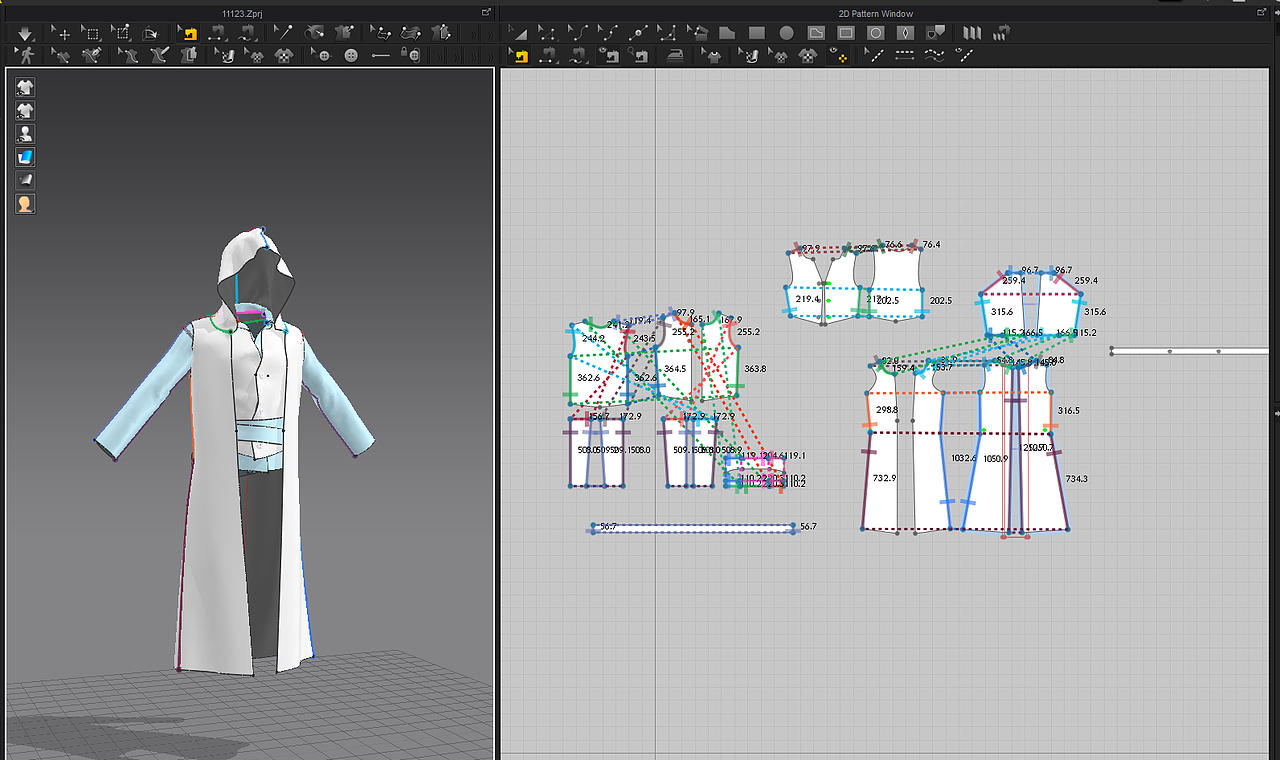The height and width of the screenshot is (760, 1280).
Task: Check sewing length magnifier icon
Action: [x=639, y=56]
